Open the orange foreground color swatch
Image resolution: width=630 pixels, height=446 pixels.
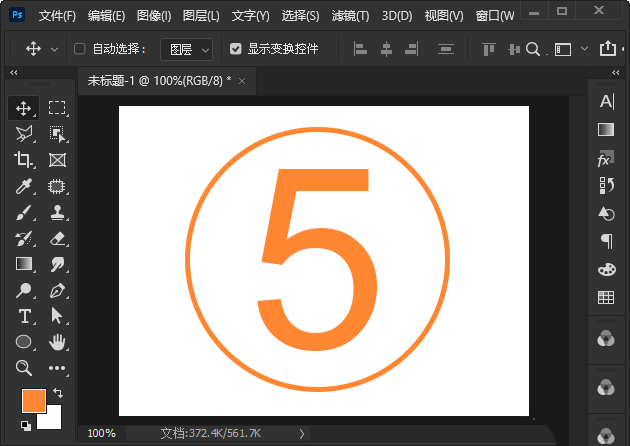33,401
